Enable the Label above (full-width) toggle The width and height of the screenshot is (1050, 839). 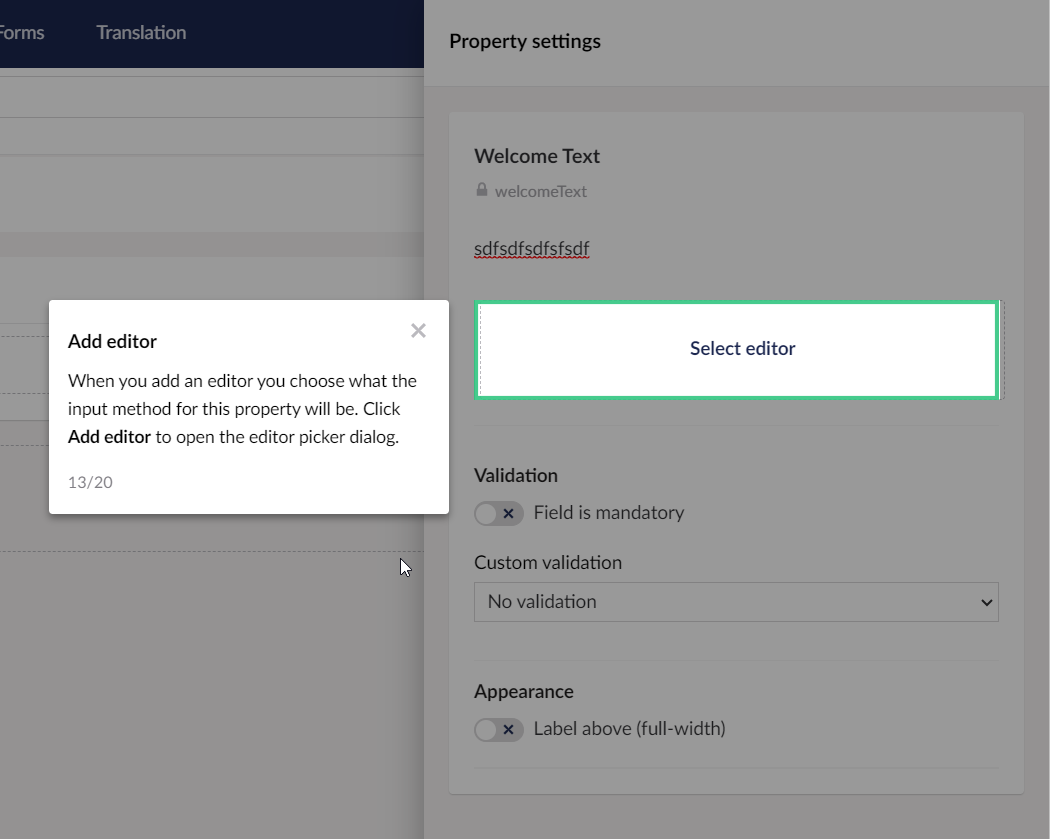point(498,729)
